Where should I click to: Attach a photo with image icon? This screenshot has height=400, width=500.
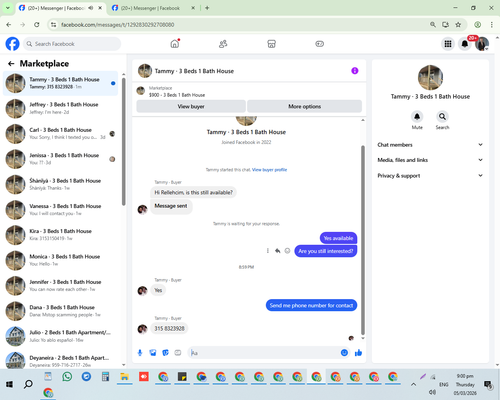(153, 353)
